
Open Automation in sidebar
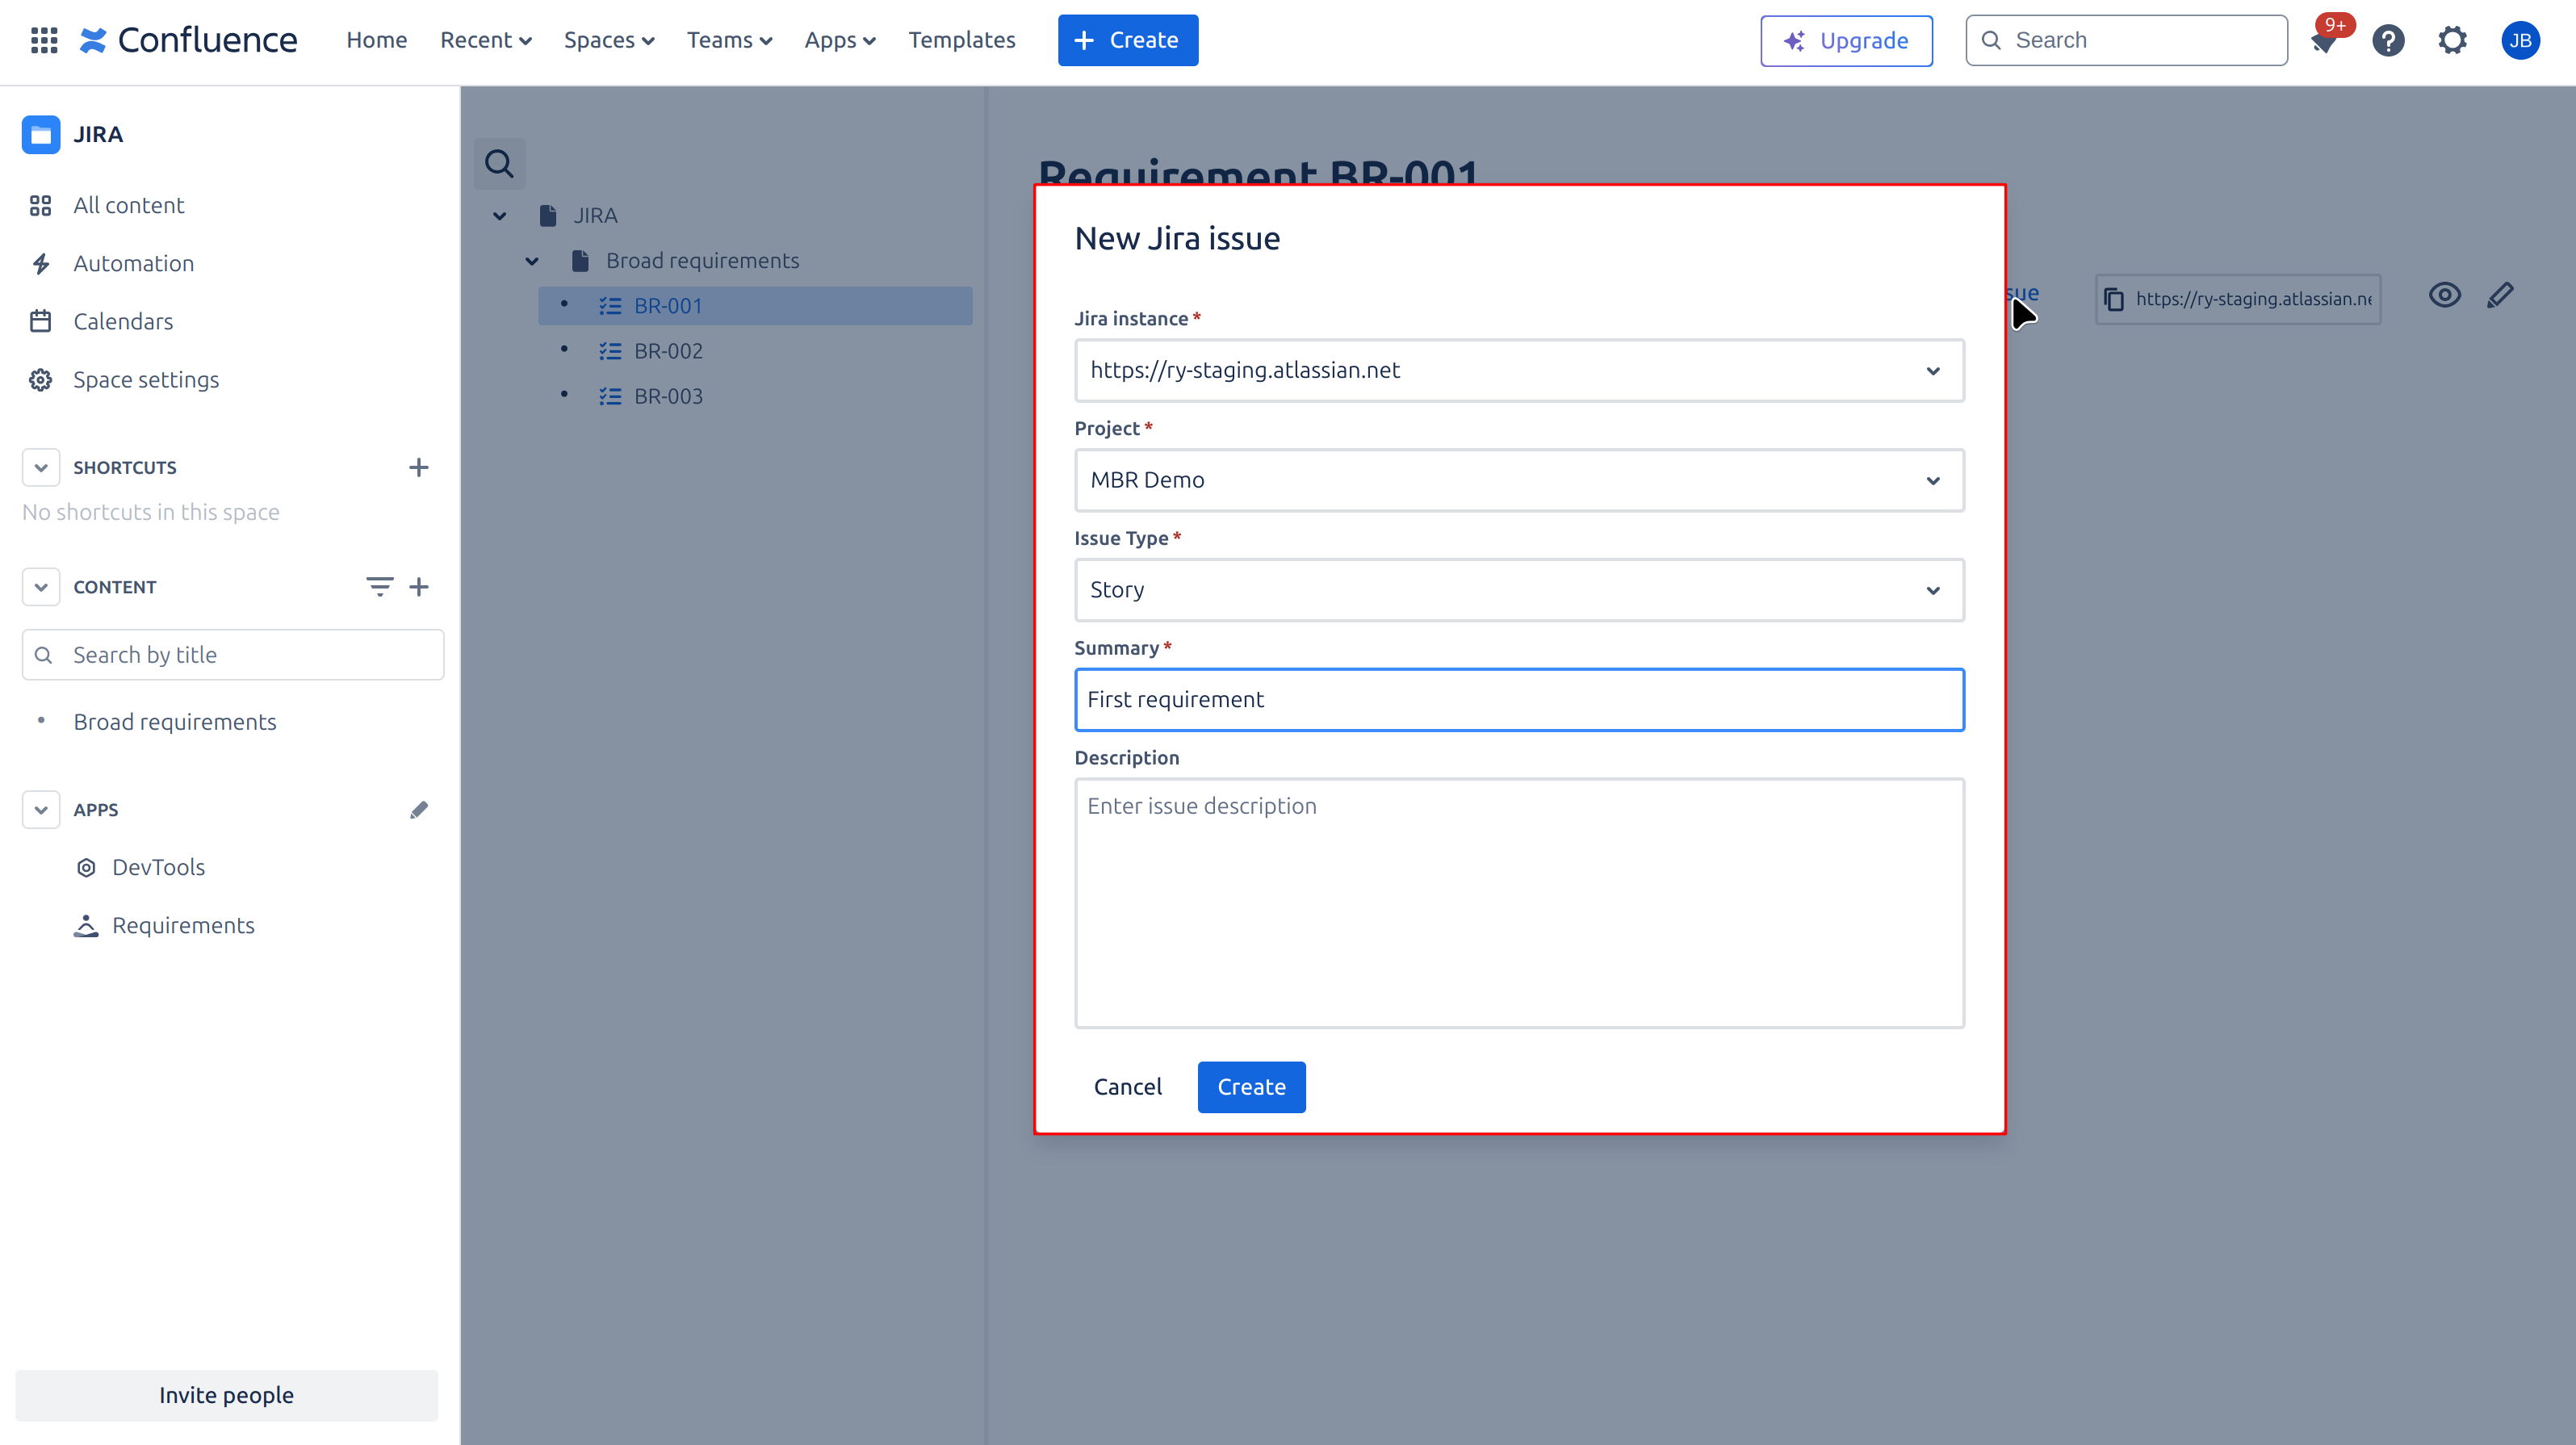[133, 263]
